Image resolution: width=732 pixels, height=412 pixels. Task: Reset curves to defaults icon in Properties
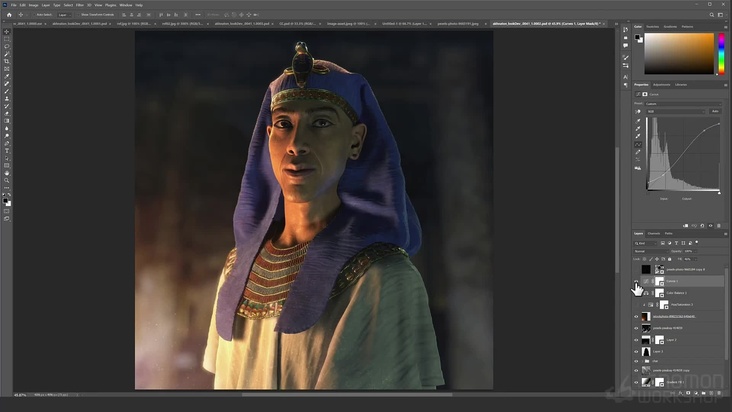702,226
